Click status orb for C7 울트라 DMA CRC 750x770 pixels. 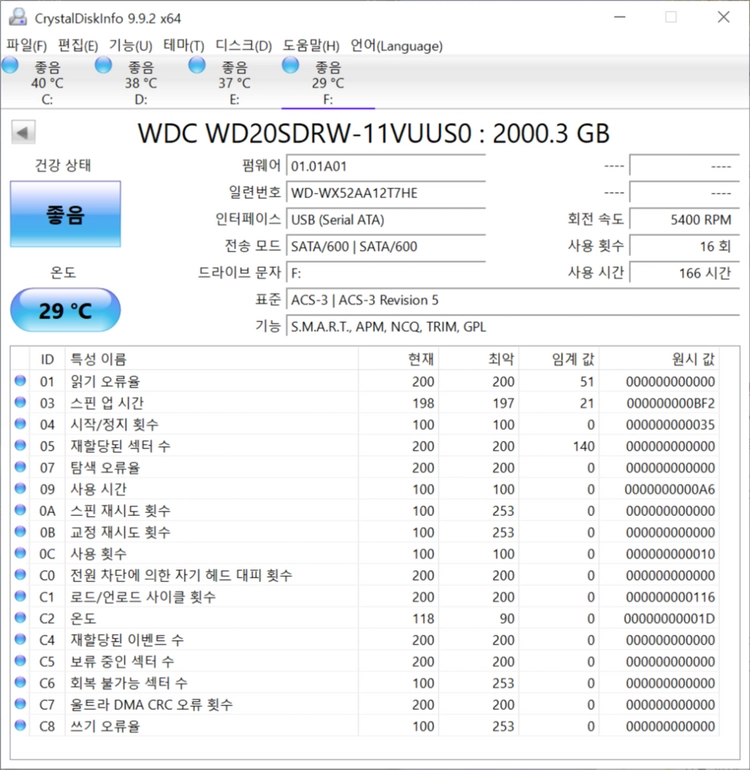click(x=20, y=704)
